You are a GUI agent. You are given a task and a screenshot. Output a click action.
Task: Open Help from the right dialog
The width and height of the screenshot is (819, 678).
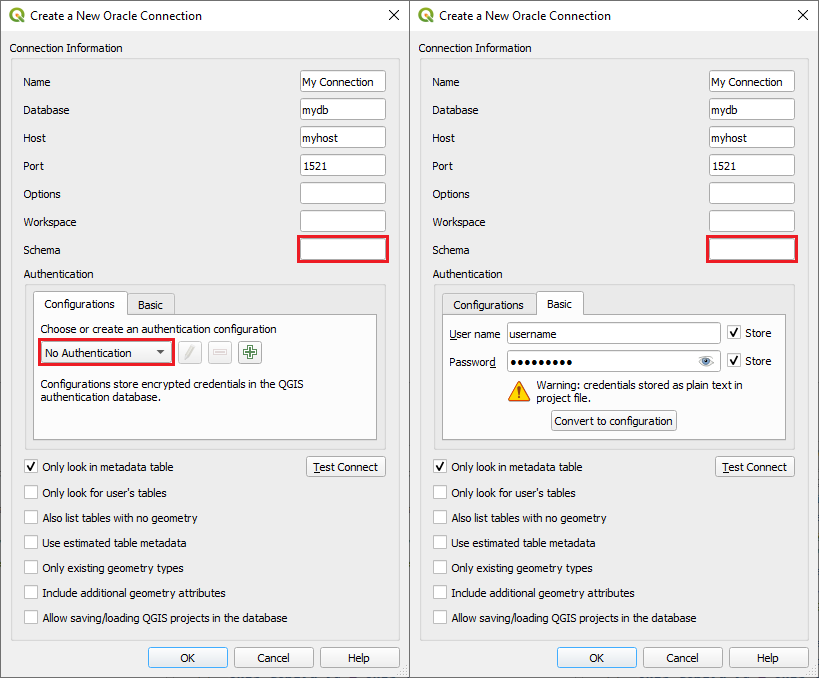click(767, 658)
